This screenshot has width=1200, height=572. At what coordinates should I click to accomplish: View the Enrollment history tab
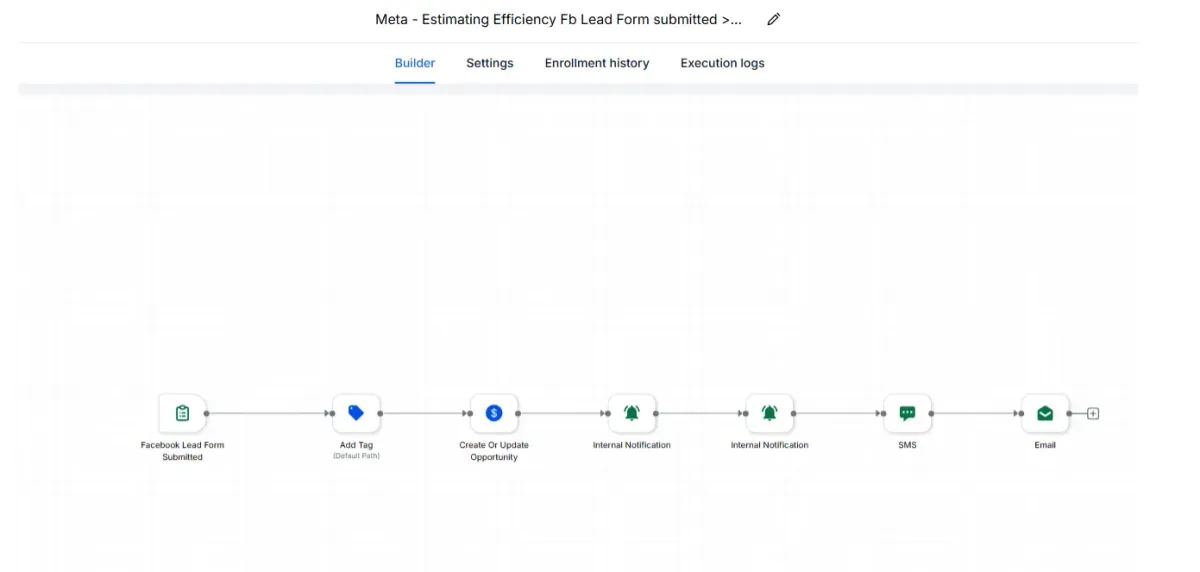pos(597,63)
